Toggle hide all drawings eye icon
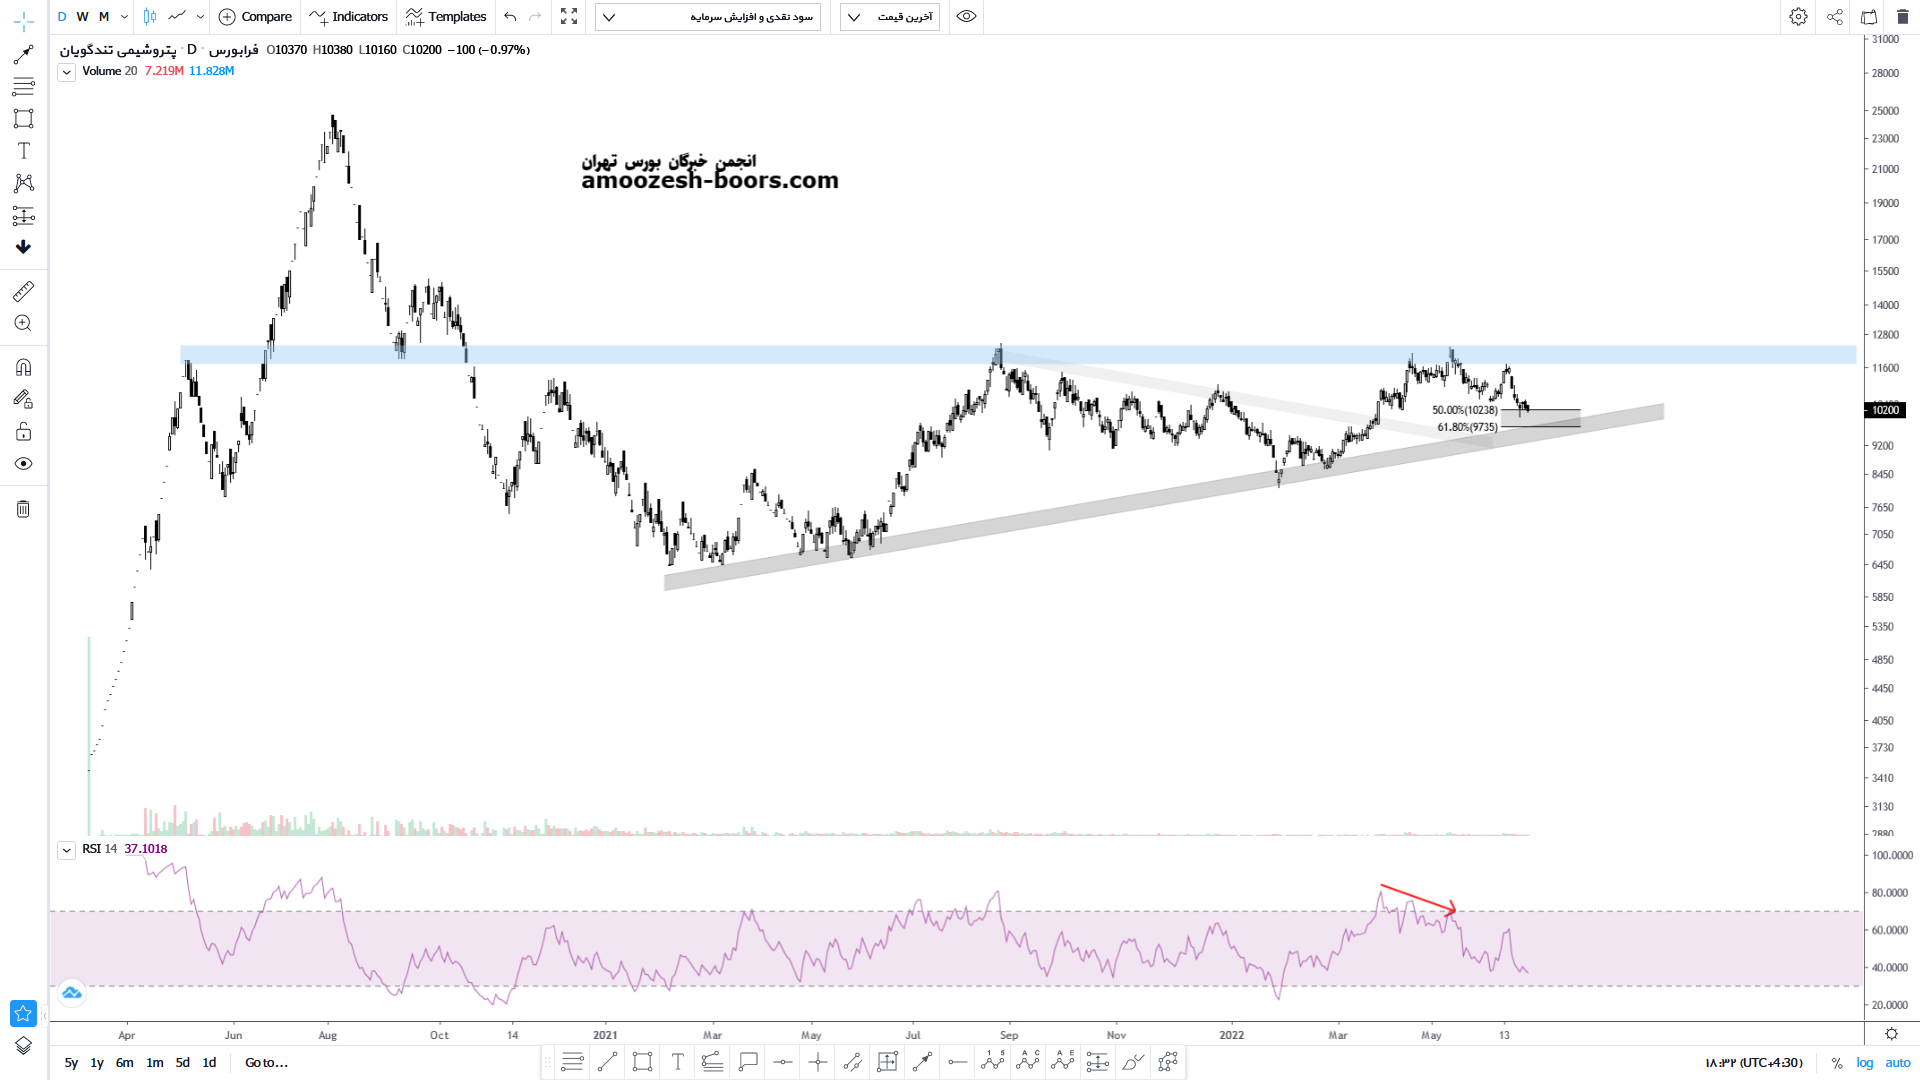This screenshot has width=1920, height=1080. [x=23, y=464]
